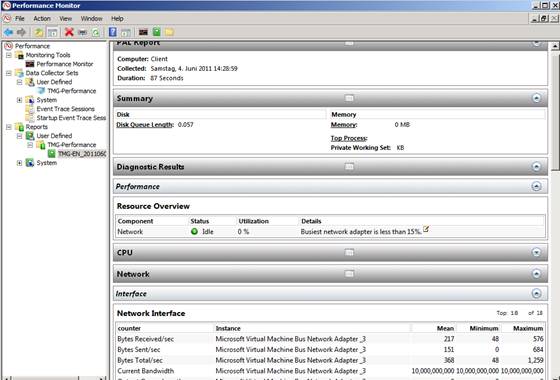Click the Bytes Total/sec counter row
The width and height of the screenshot is (560, 380).
330,360
